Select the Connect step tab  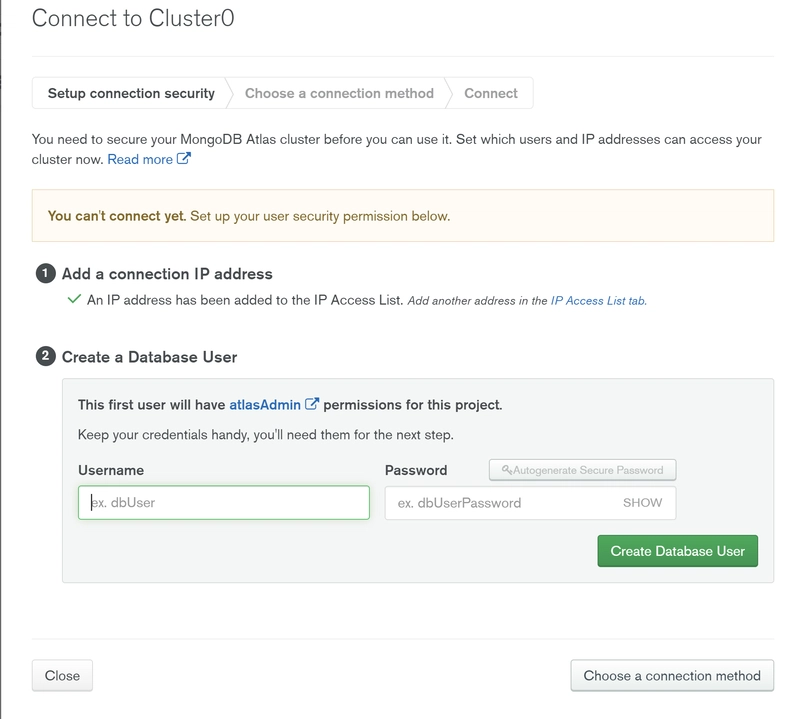491,93
